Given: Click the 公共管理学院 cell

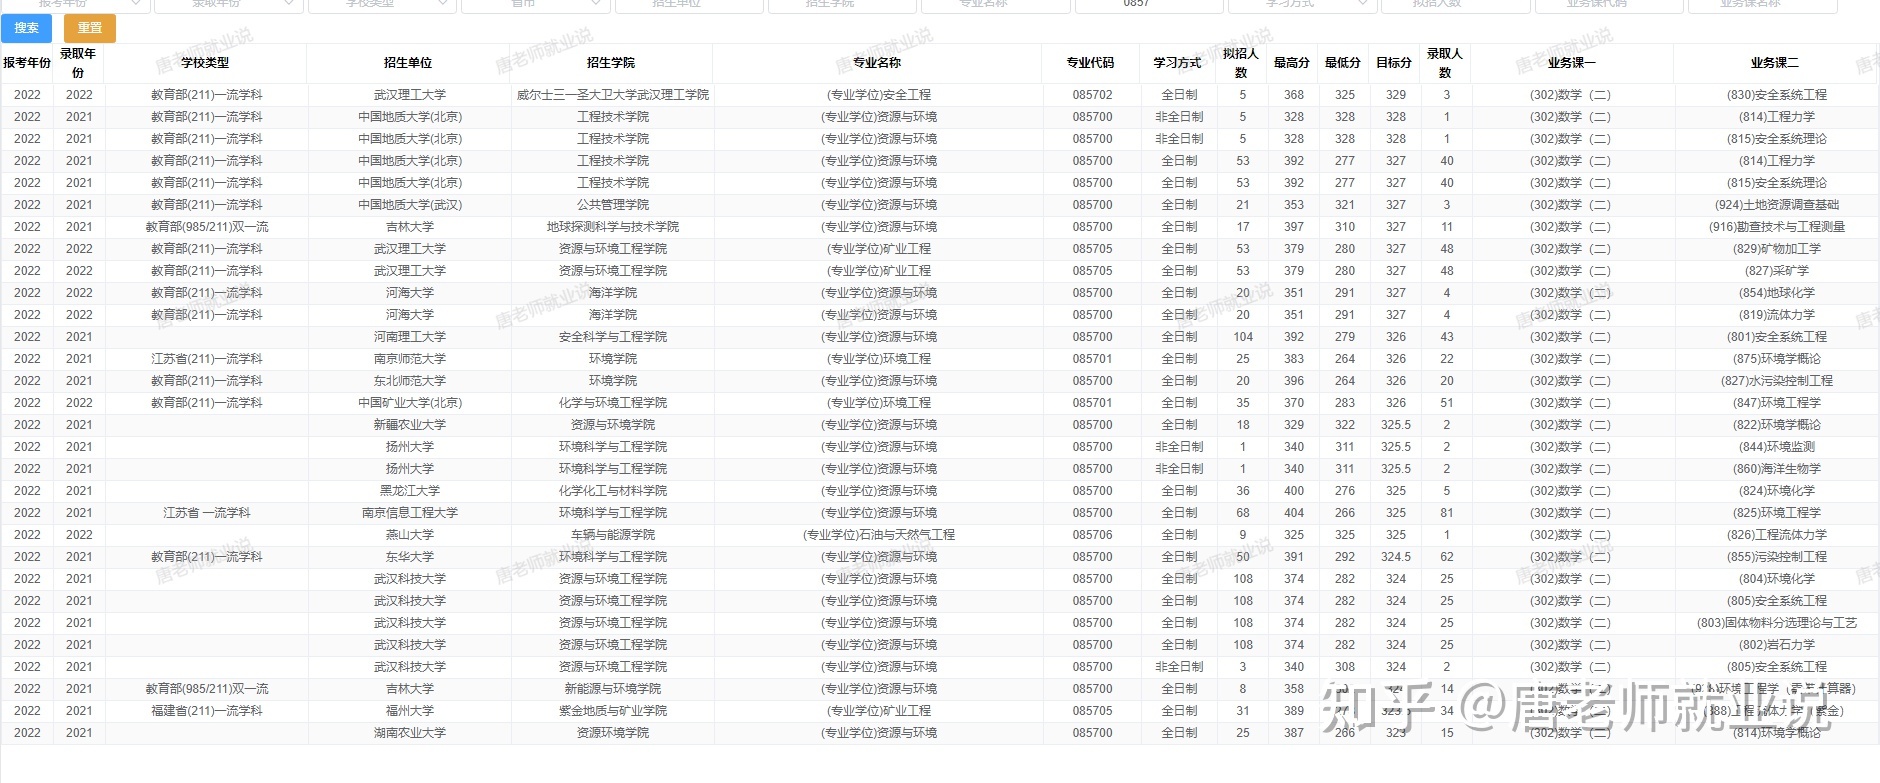Looking at the screenshot, I should (613, 205).
